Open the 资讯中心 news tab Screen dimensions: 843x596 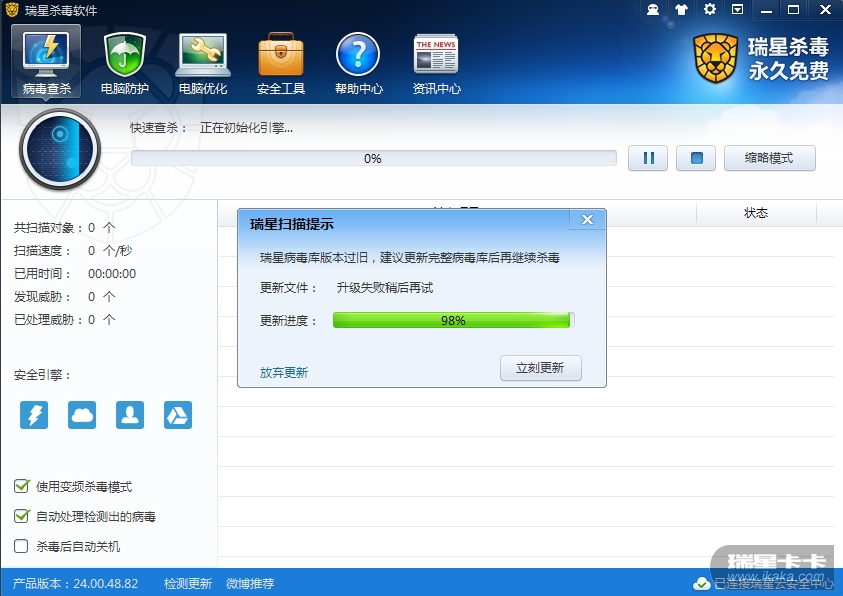click(436, 63)
